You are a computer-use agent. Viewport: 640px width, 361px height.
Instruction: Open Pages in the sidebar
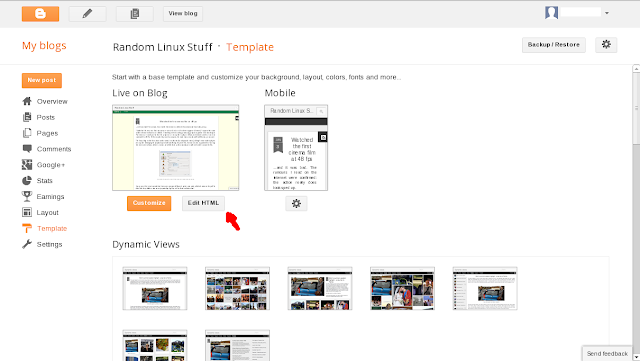(47, 133)
